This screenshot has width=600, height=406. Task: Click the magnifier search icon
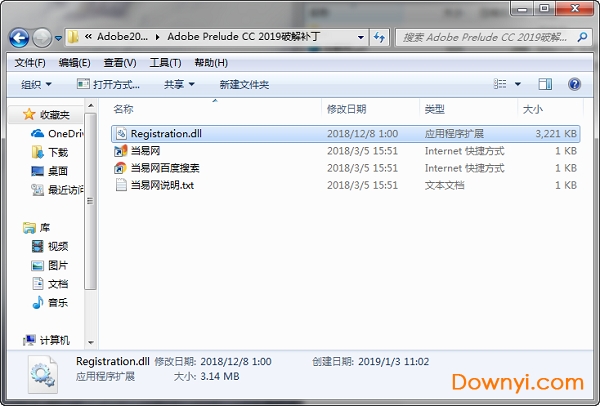(582, 37)
